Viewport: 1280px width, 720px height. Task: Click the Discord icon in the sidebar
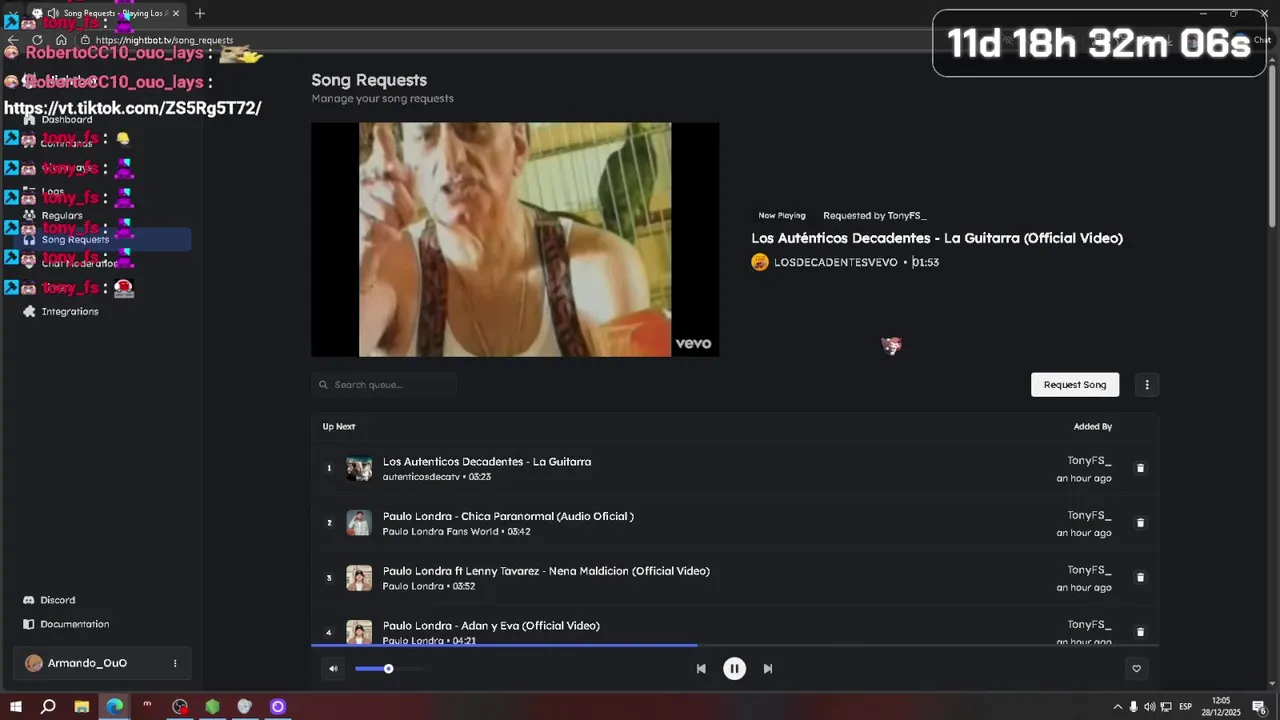(x=29, y=600)
